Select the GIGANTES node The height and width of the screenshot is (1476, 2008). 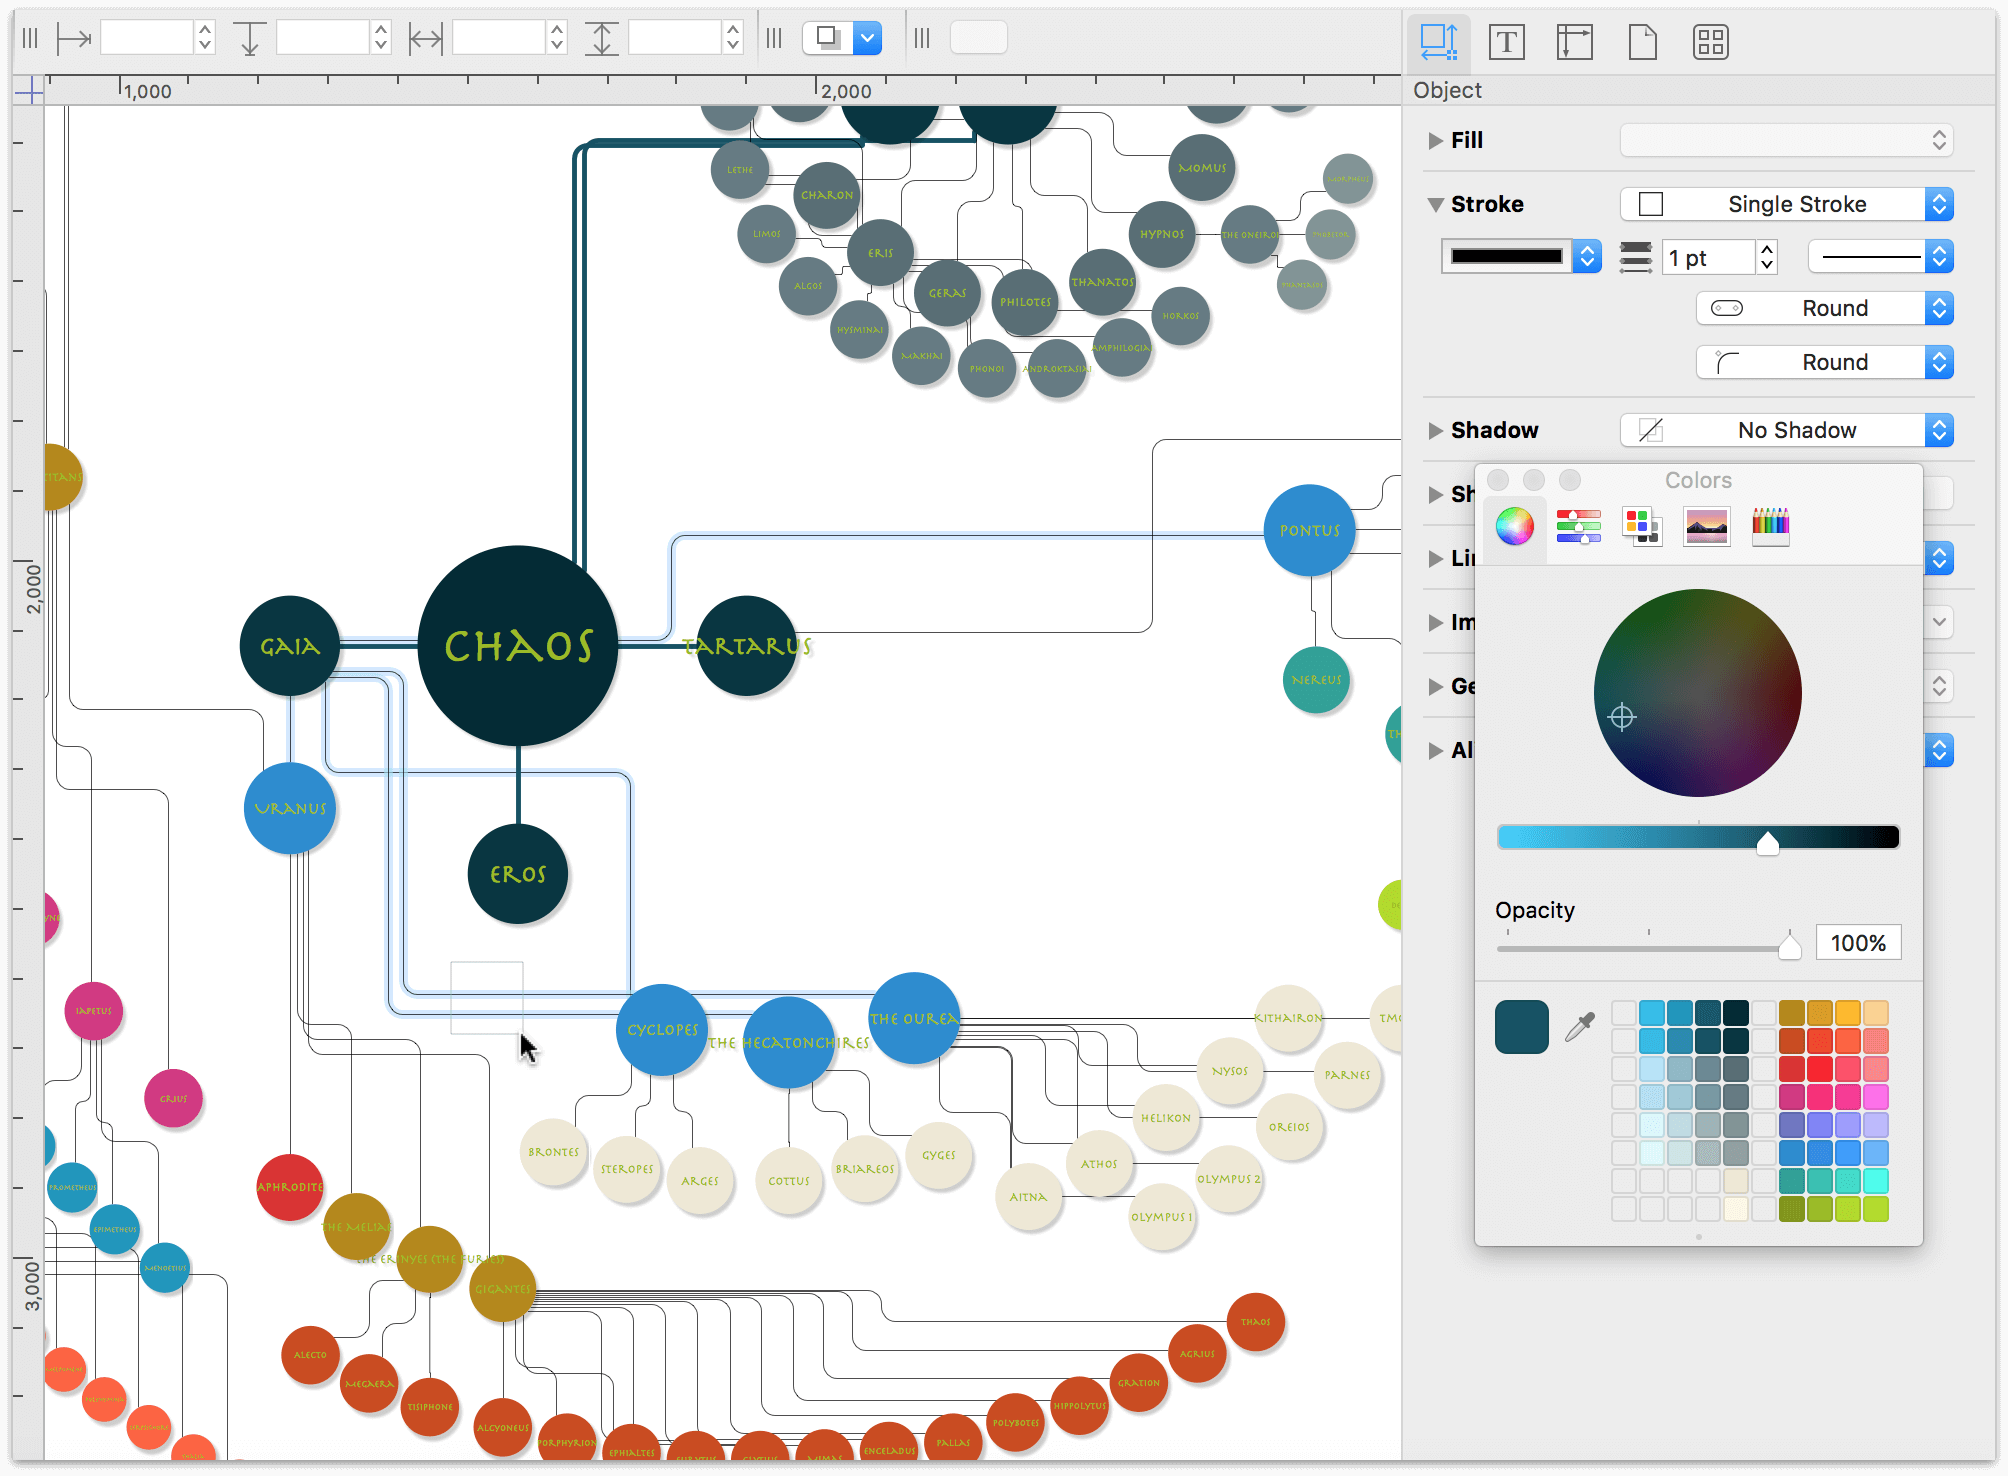pyautogui.click(x=502, y=1288)
